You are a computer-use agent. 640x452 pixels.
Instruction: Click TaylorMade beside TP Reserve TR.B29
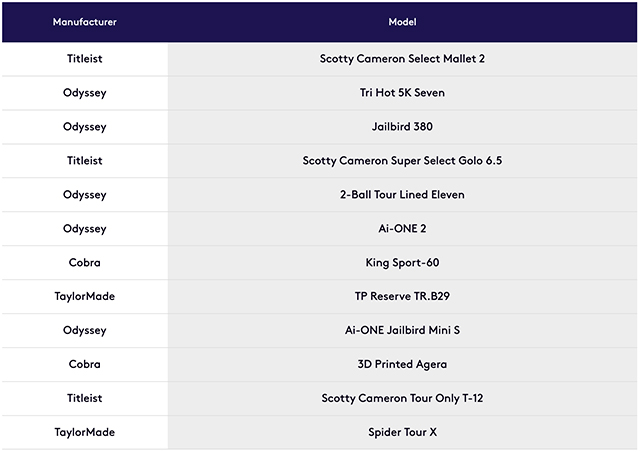coord(84,296)
